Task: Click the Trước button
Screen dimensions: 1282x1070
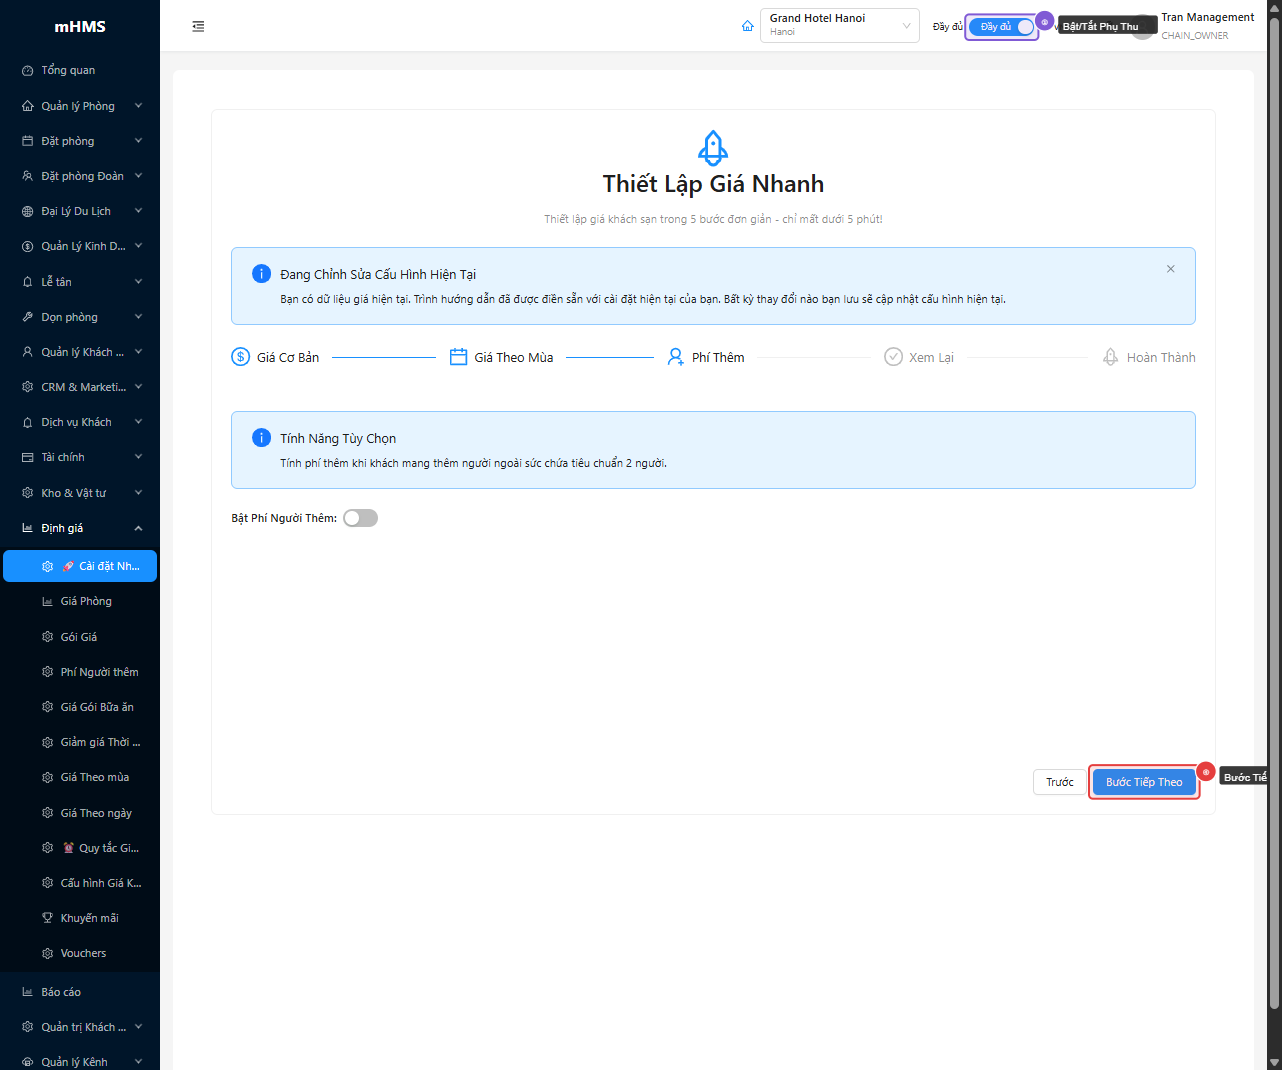Action: tap(1059, 782)
